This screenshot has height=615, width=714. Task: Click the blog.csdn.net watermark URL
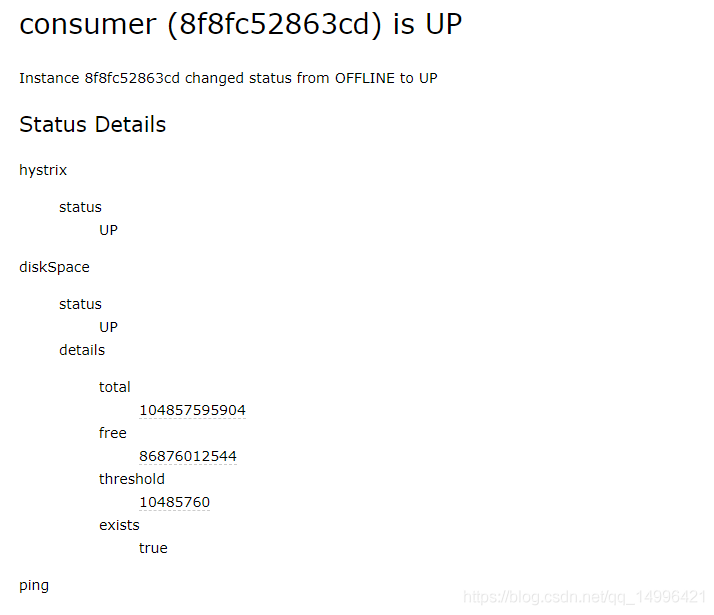click(x=585, y=597)
